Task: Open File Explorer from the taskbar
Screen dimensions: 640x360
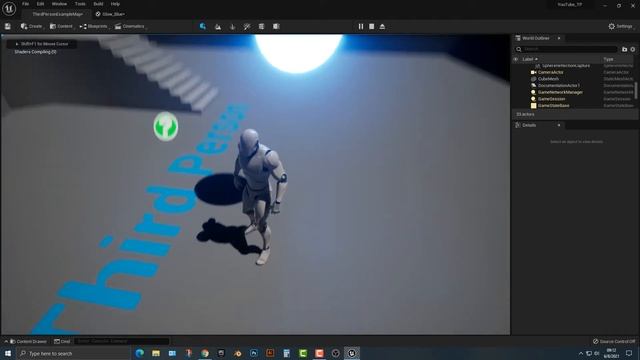Action: (156, 353)
